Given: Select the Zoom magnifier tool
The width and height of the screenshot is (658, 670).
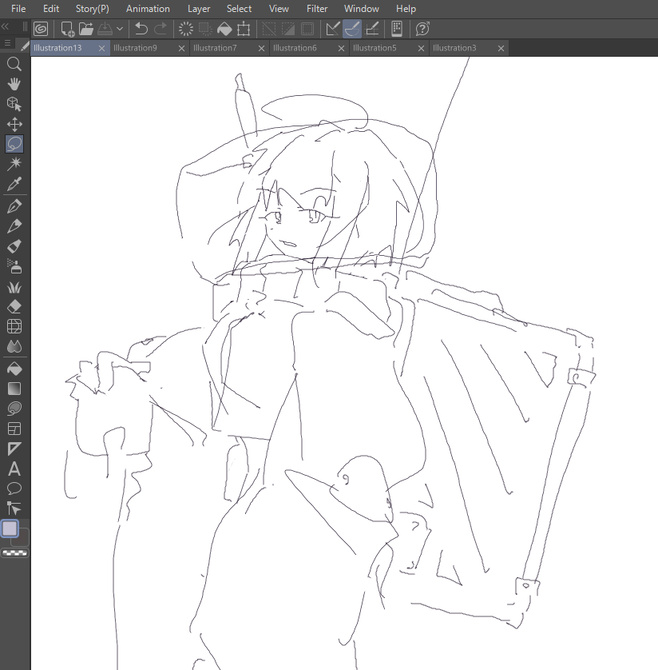Looking at the screenshot, I should click(x=14, y=63).
